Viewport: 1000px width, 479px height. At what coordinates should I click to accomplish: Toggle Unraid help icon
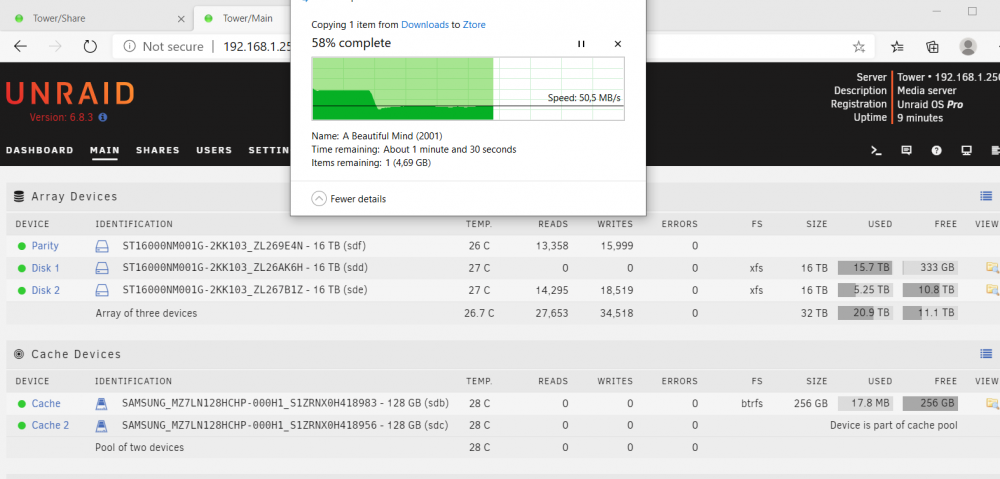[936, 151]
